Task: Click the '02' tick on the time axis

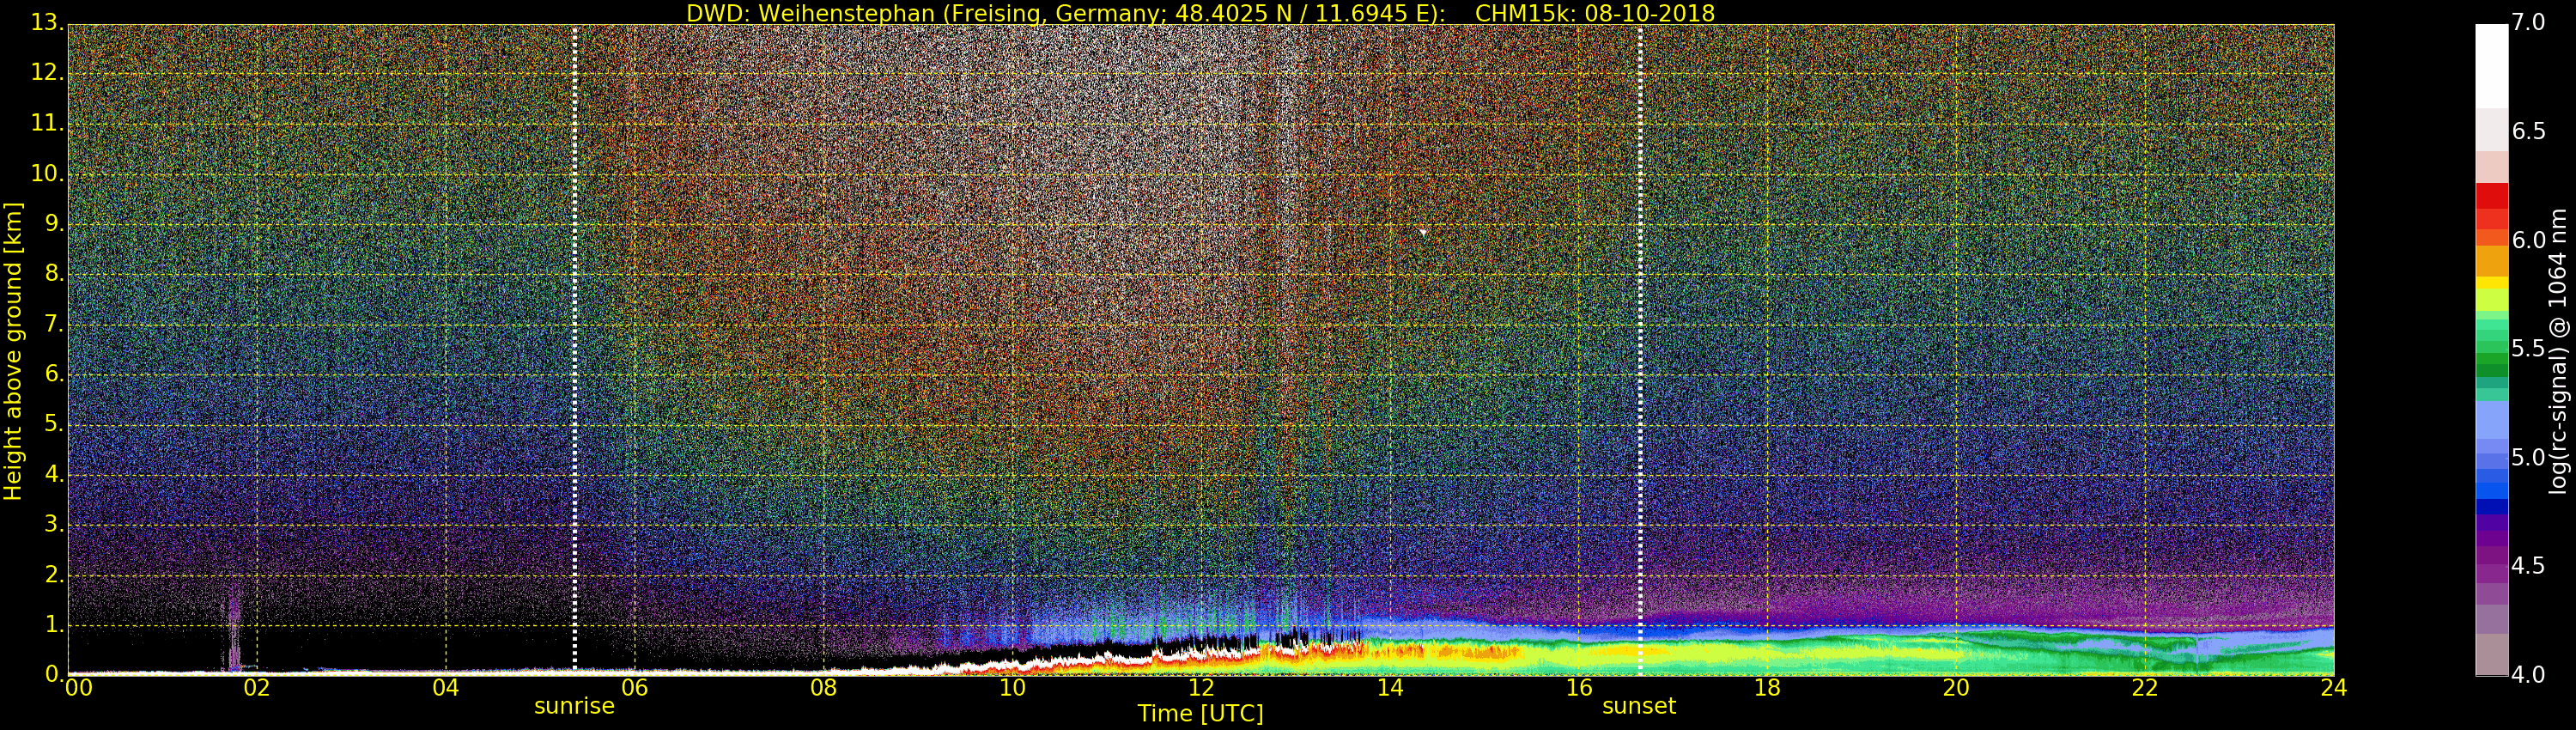Action: pyautogui.click(x=257, y=688)
